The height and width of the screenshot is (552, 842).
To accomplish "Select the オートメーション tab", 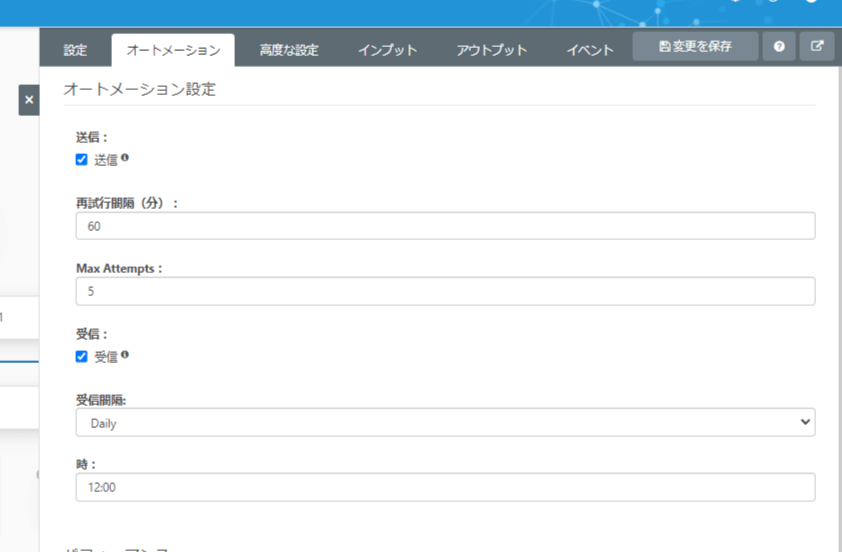I will pyautogui.click(x=173, y=50).
